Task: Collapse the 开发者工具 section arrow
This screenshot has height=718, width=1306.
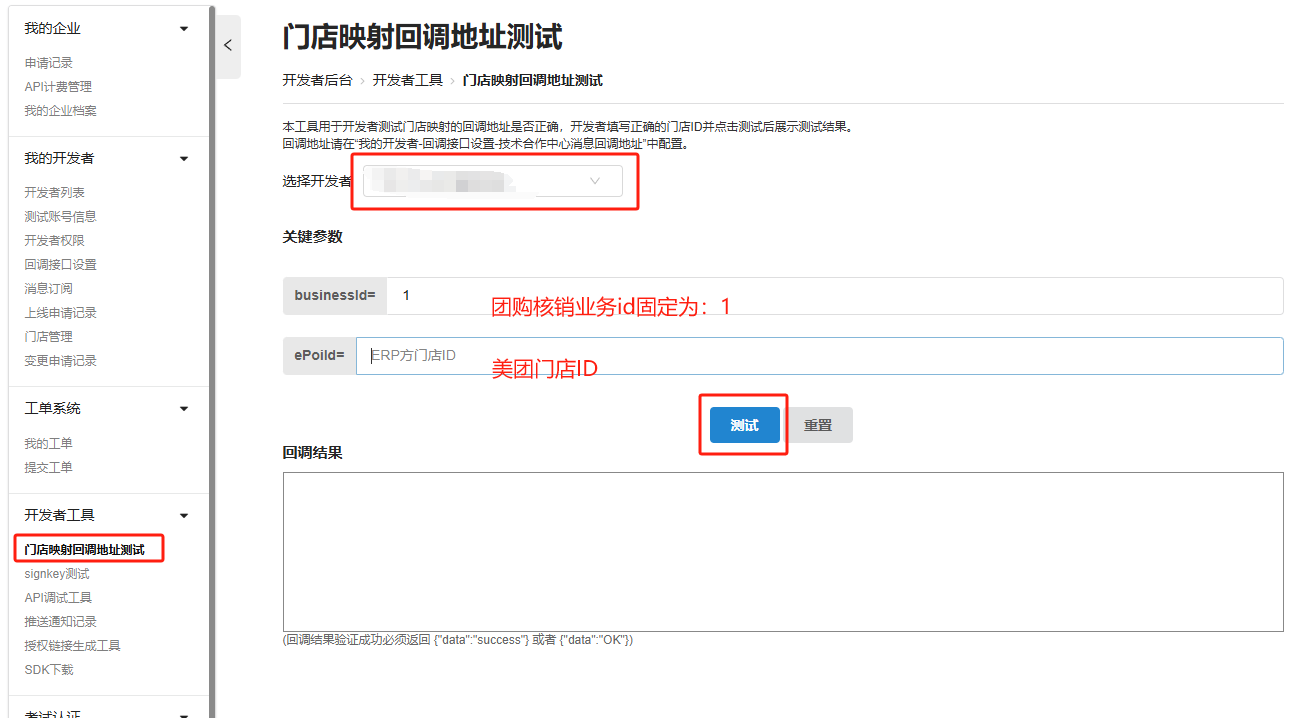Action: click(184, 516)
